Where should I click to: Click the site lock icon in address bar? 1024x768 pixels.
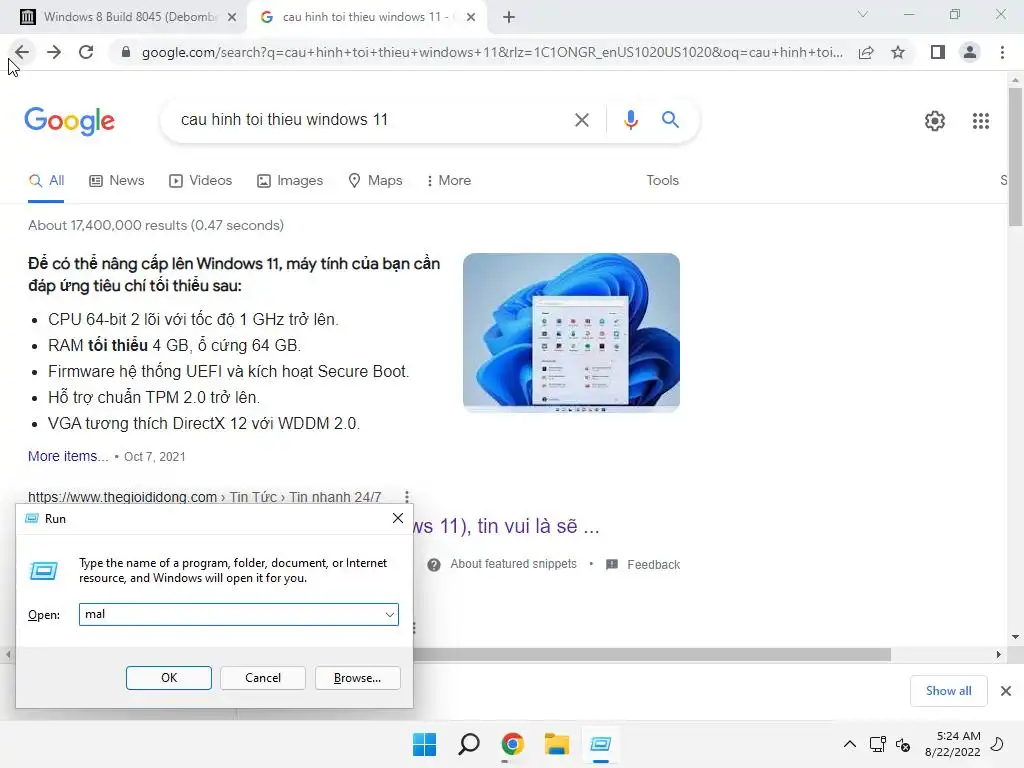126,52
